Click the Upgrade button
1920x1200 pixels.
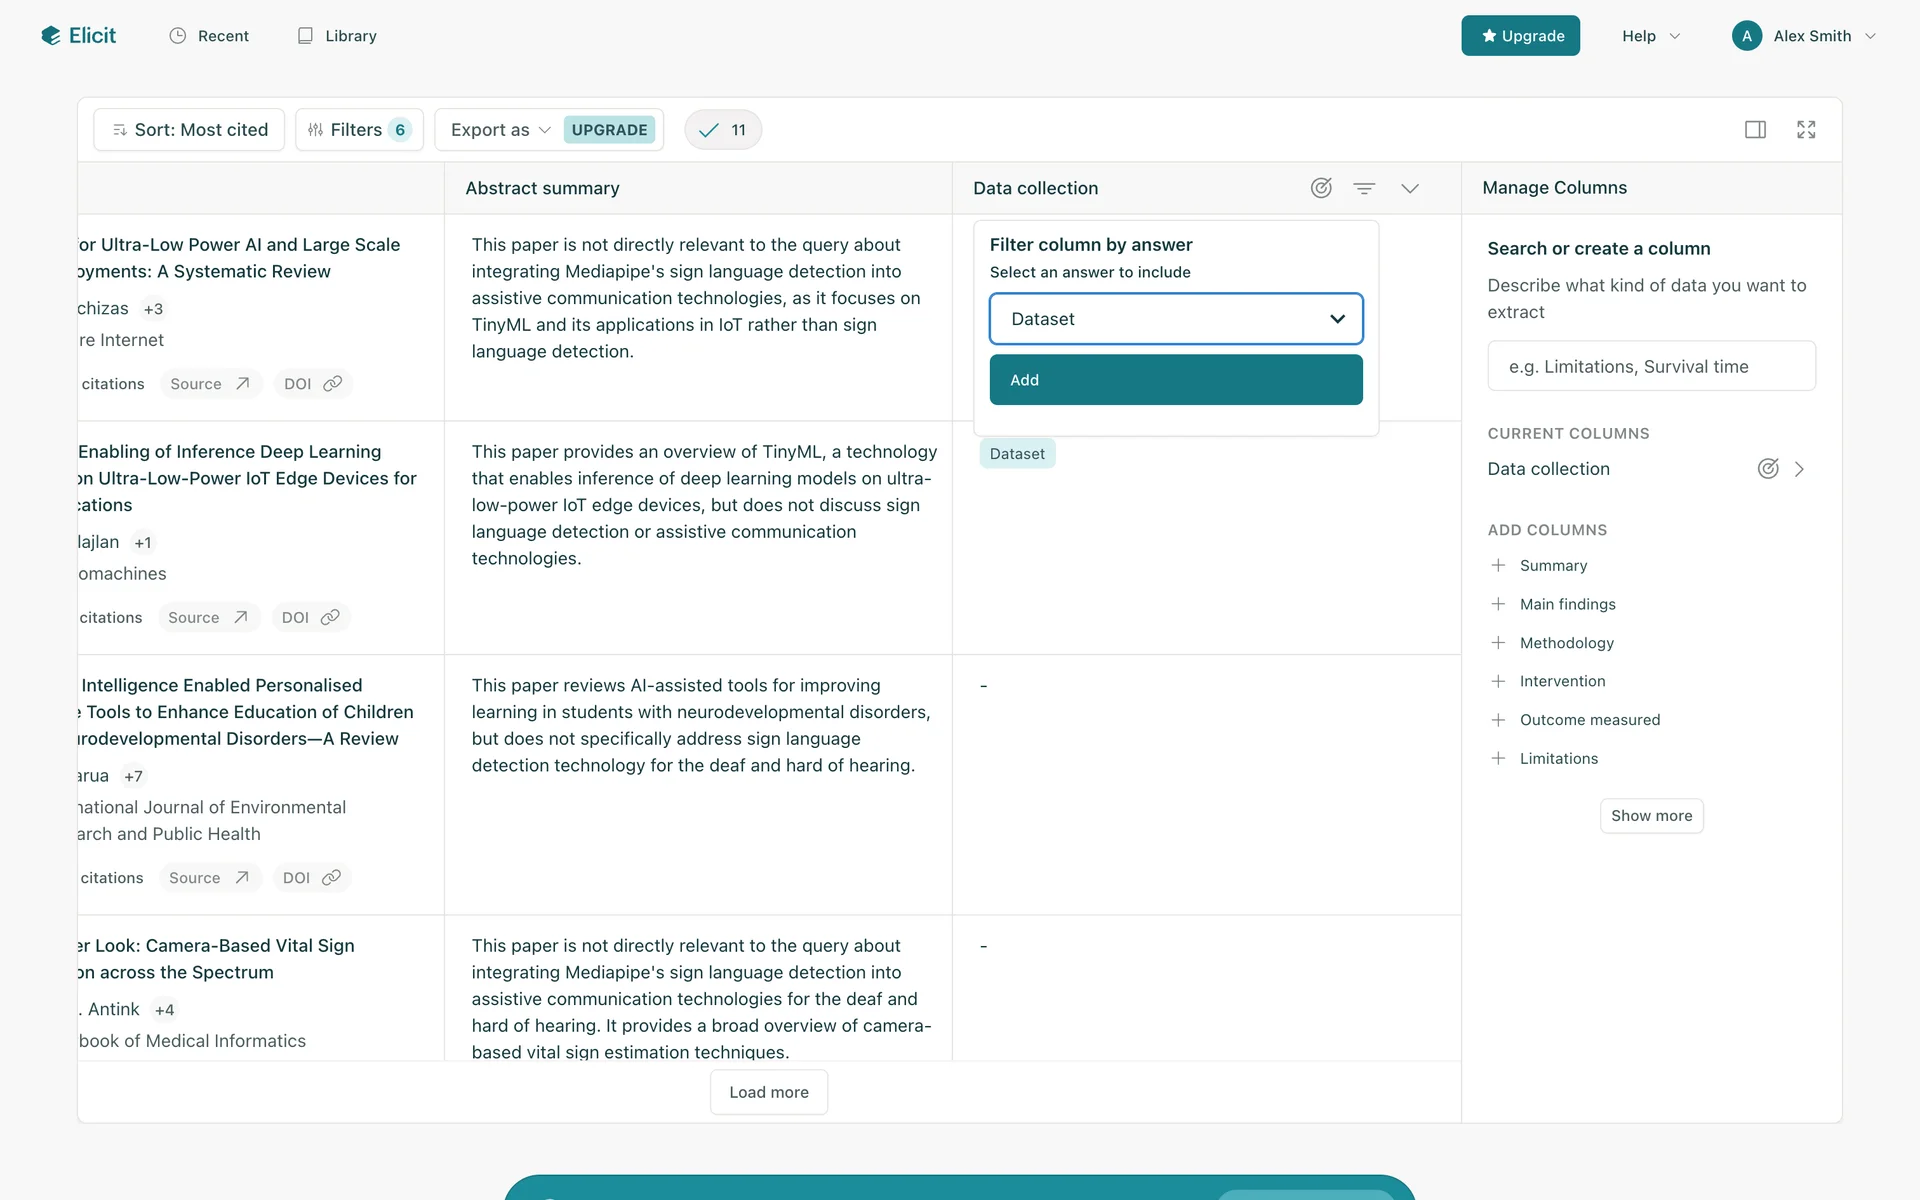click(x=1520, y=36)
